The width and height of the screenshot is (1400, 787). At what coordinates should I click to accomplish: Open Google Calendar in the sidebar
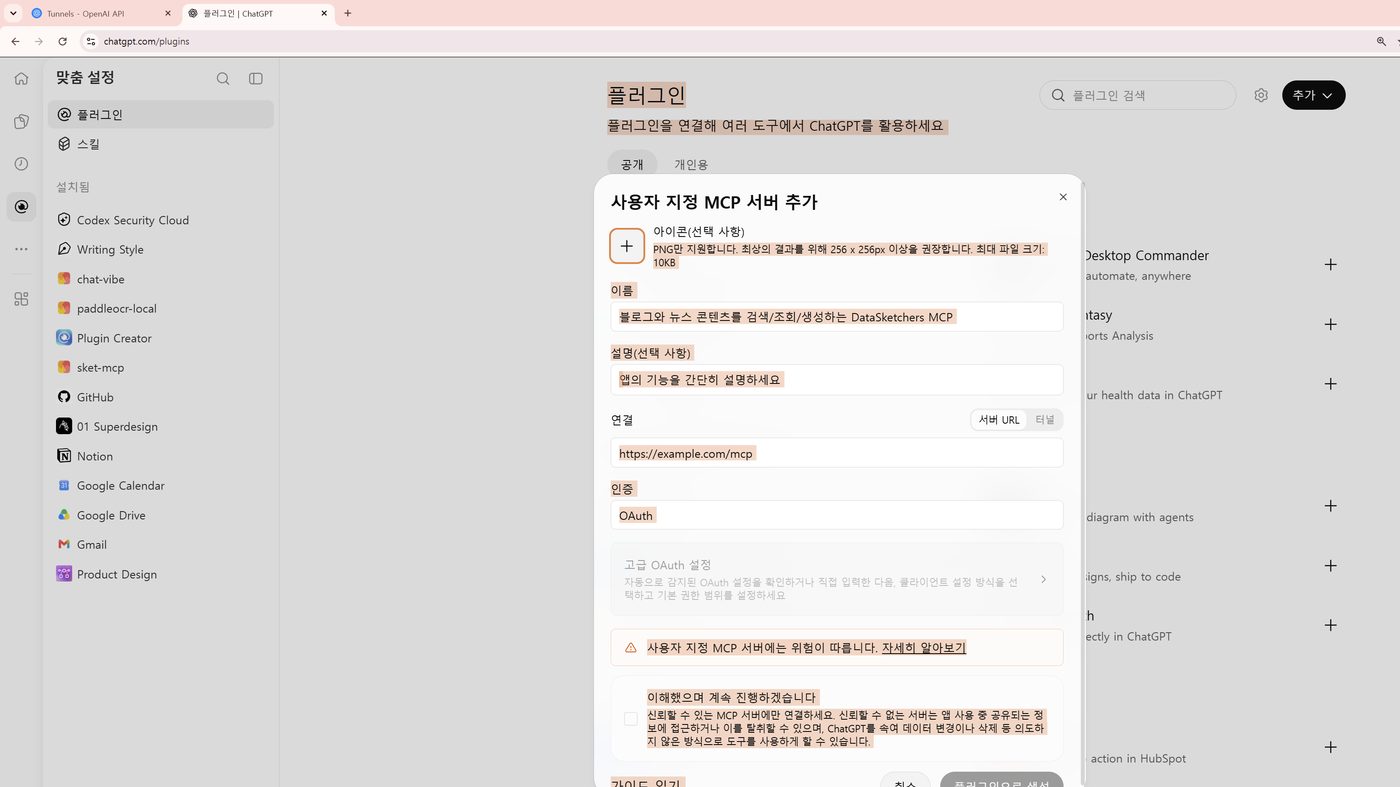160,486
